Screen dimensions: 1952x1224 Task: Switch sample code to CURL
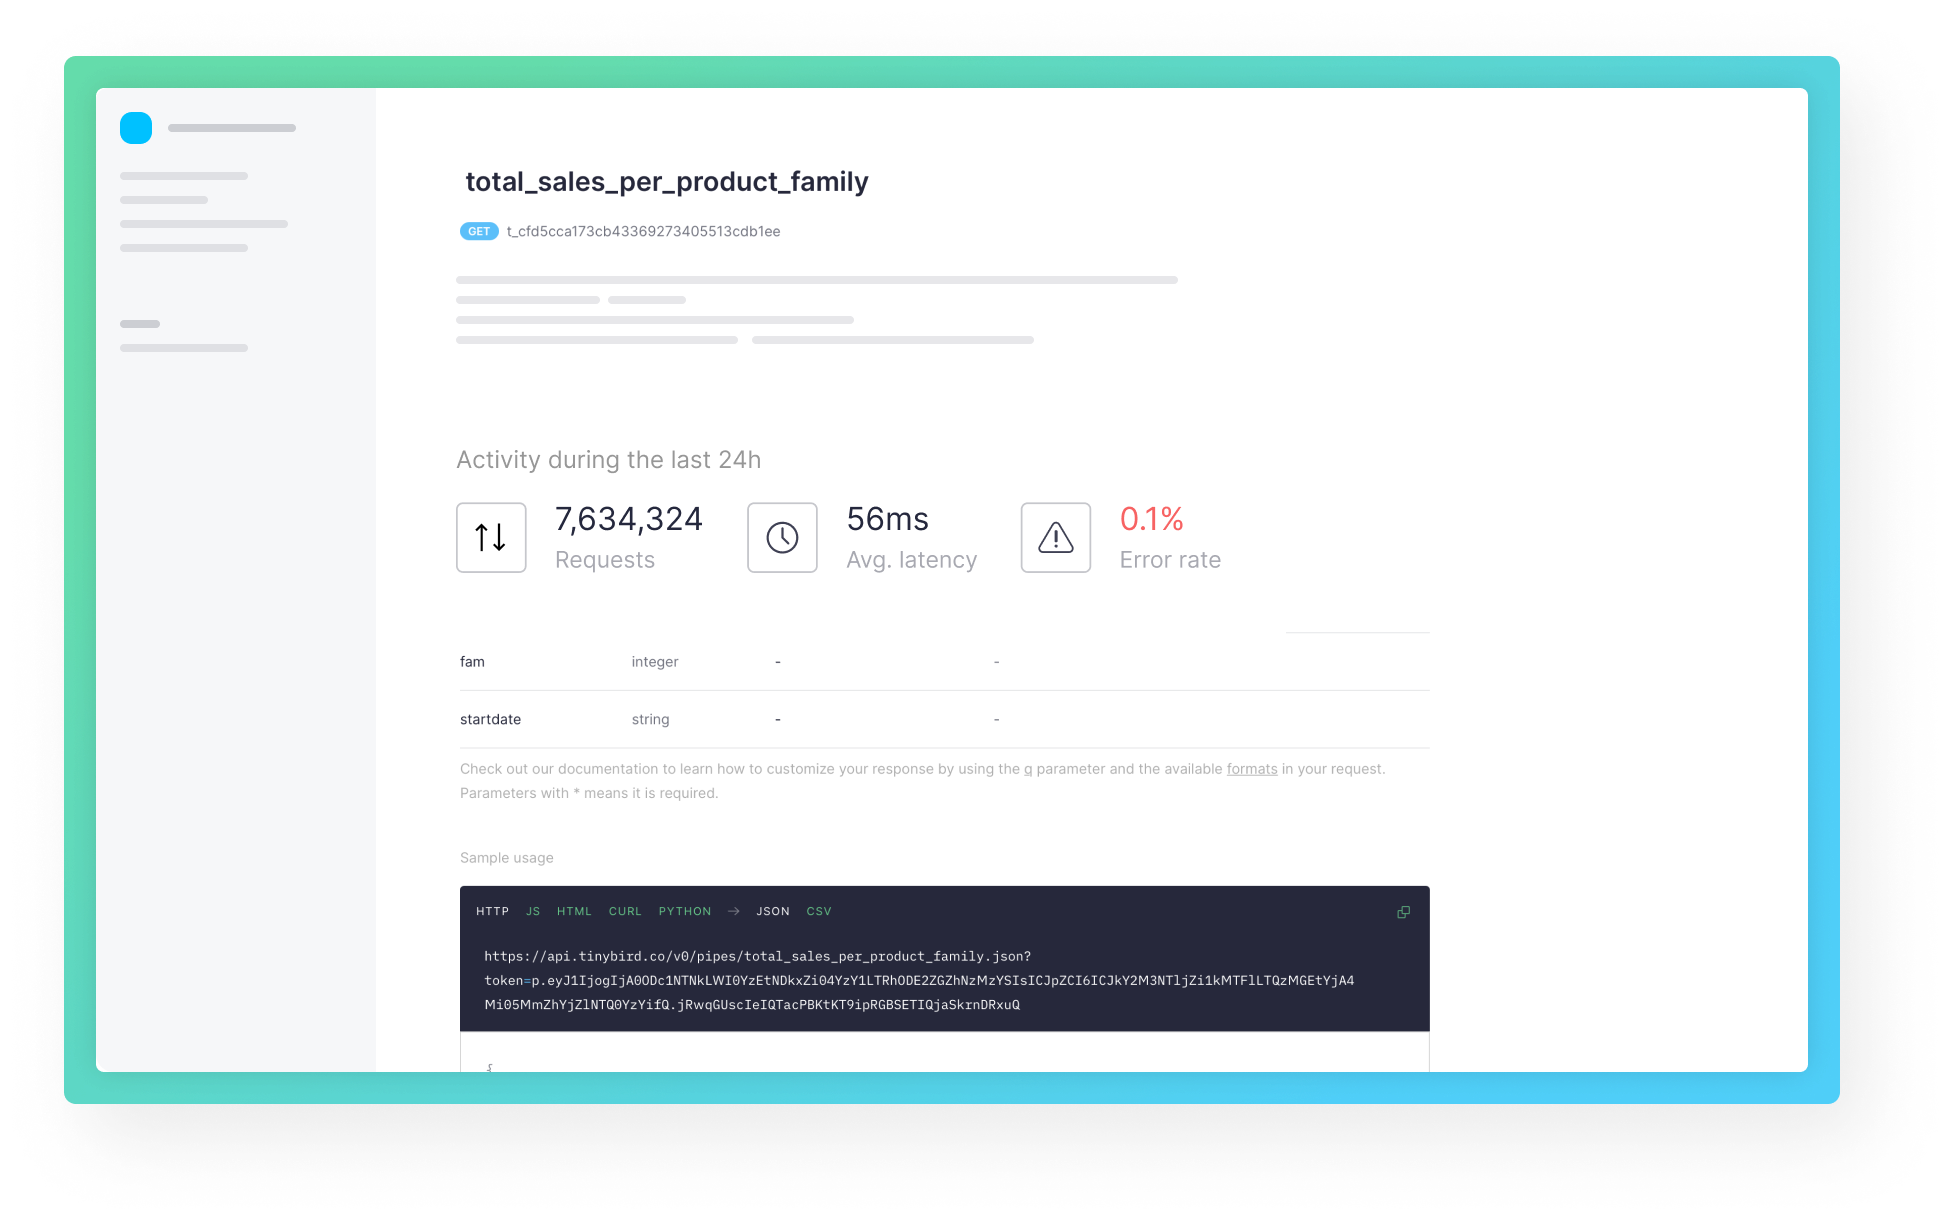point(625,911)
